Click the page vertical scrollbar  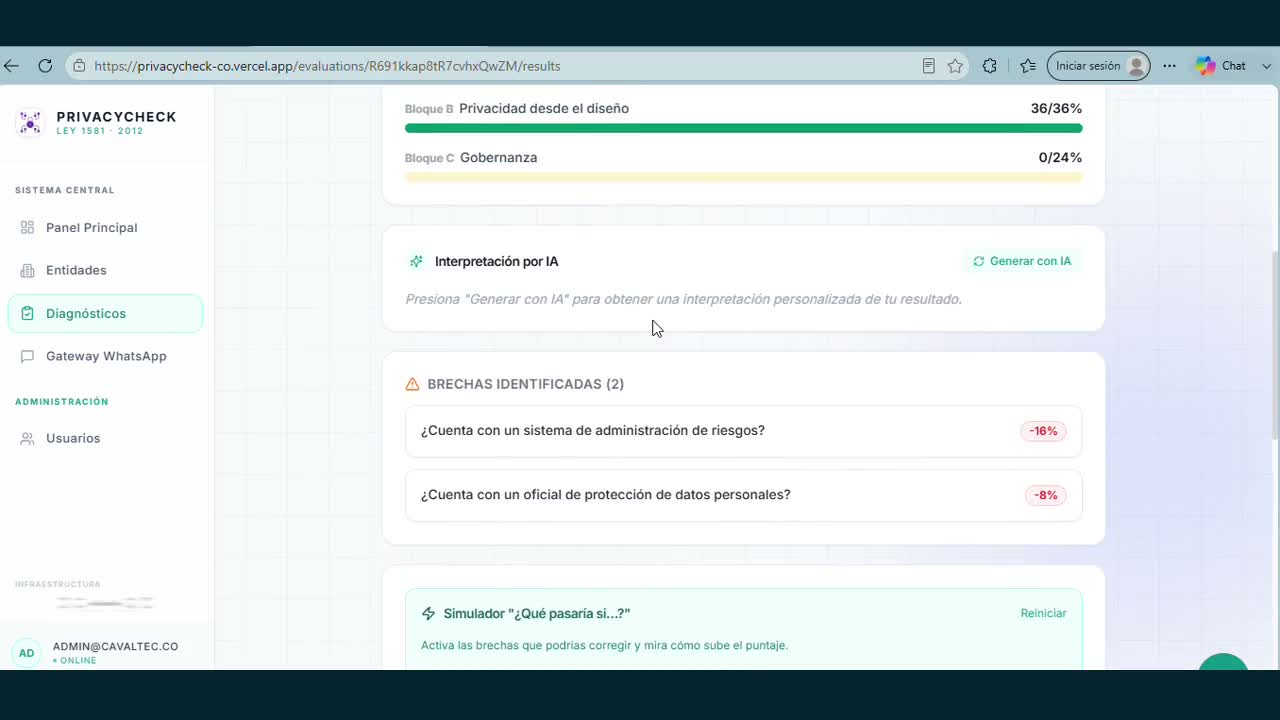[1274, 344]
